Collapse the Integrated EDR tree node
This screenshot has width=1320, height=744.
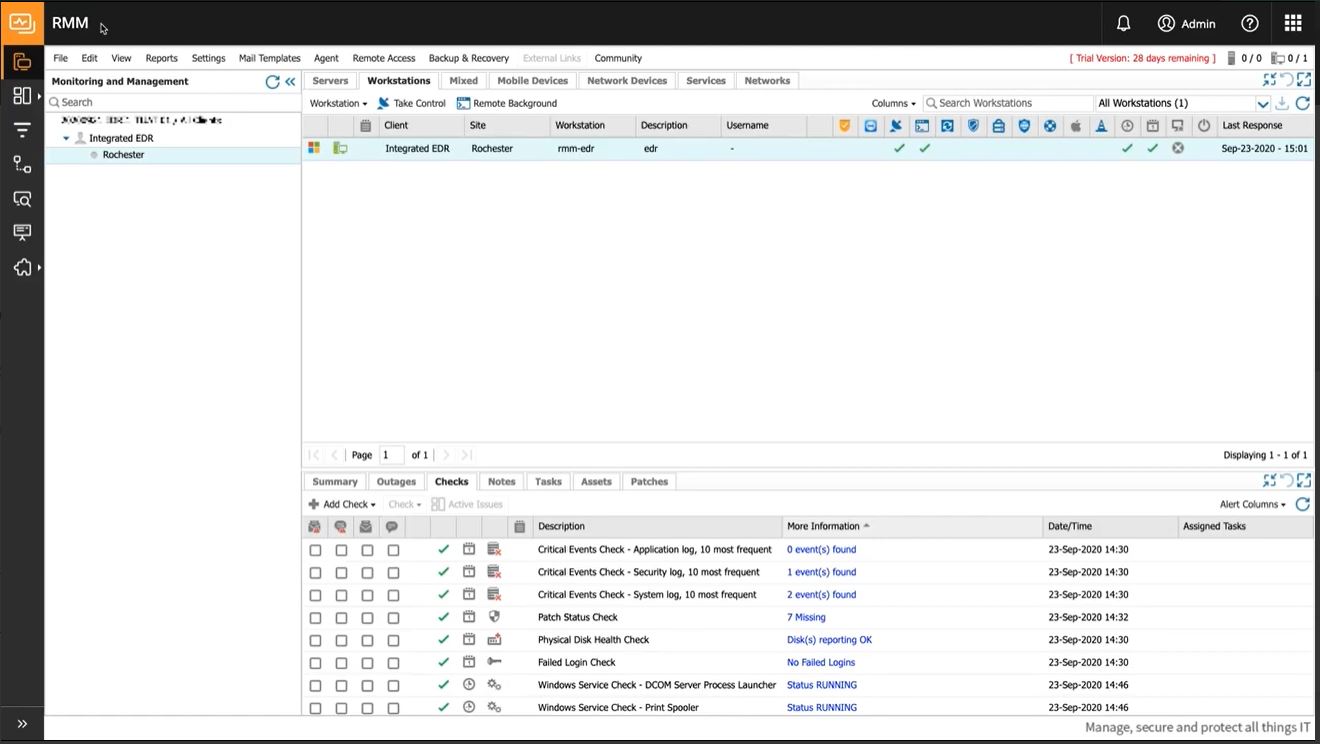coord(65,138)
